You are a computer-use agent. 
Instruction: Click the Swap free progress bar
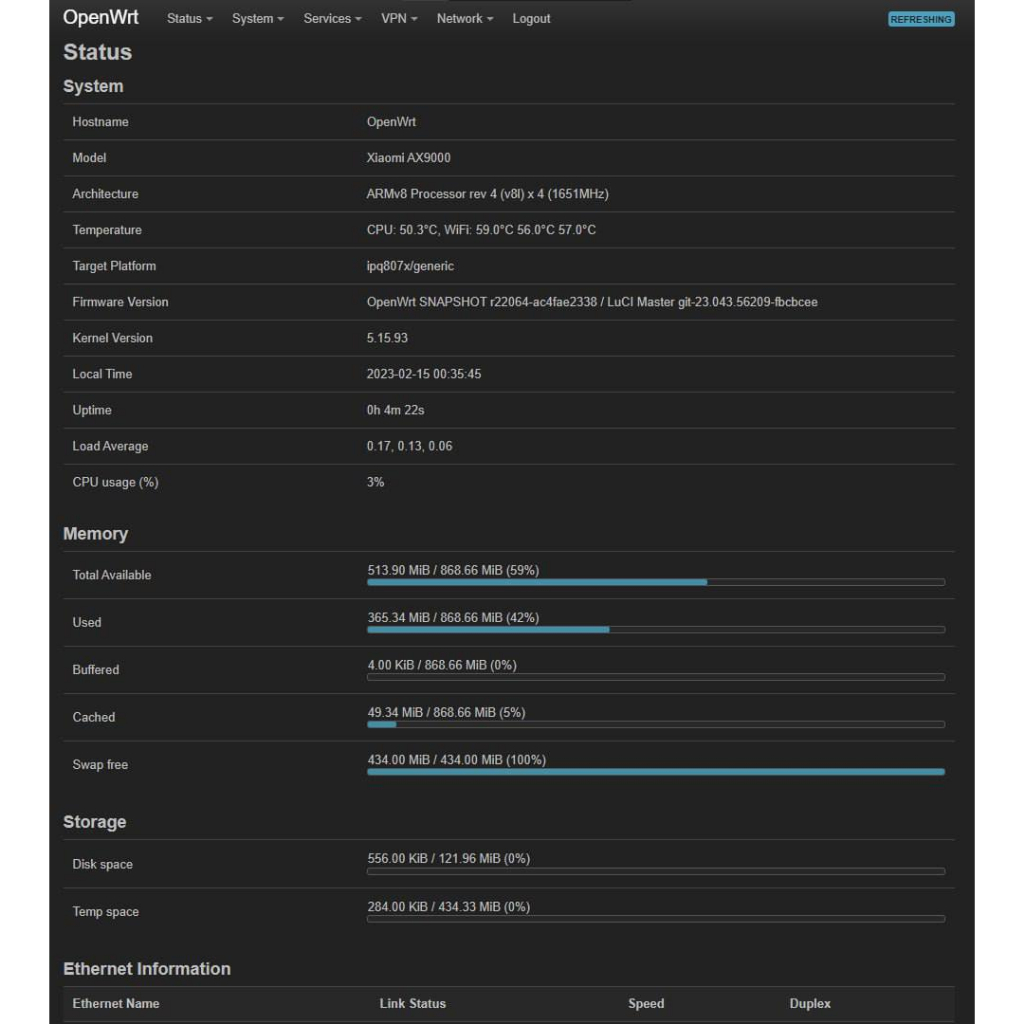(655, 771)
